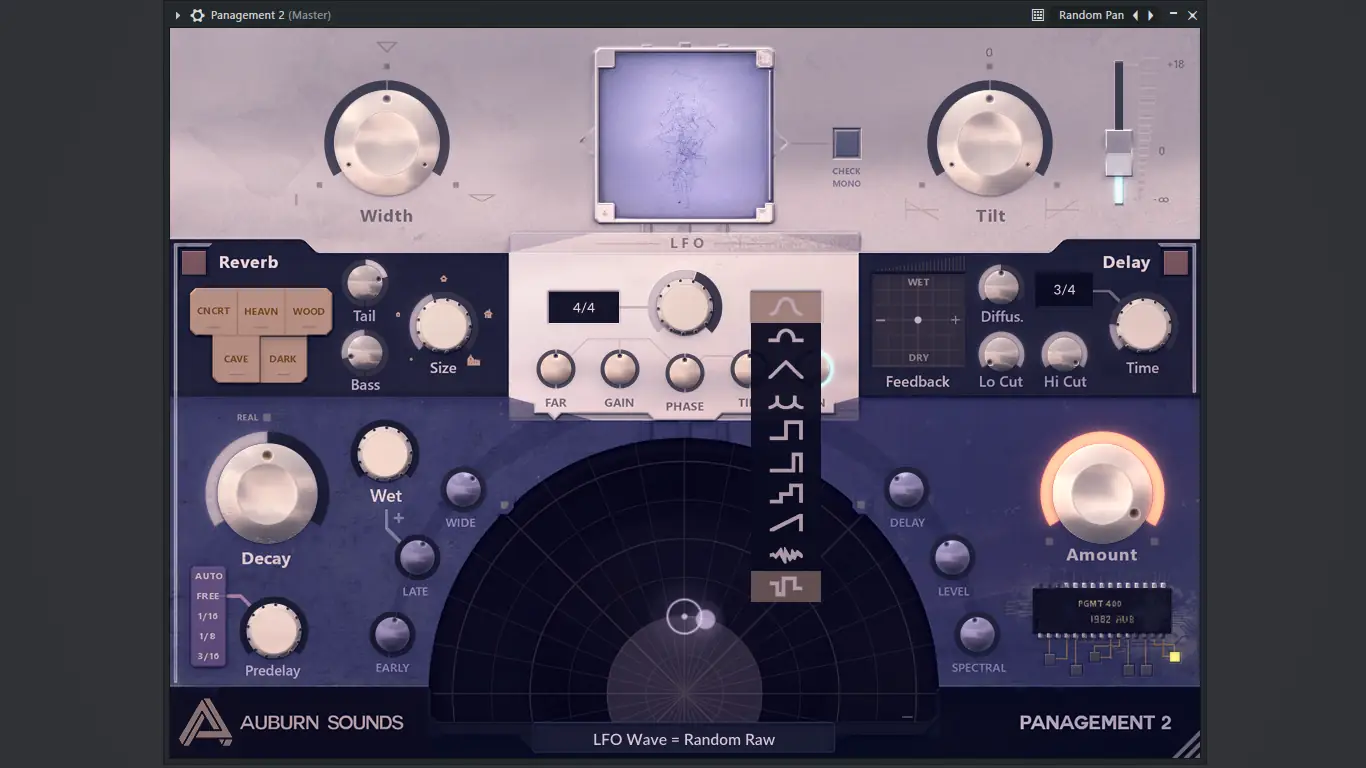Click the Hi Cut knob
The image size is (1366, 768).
click(x=1065, y=352)
